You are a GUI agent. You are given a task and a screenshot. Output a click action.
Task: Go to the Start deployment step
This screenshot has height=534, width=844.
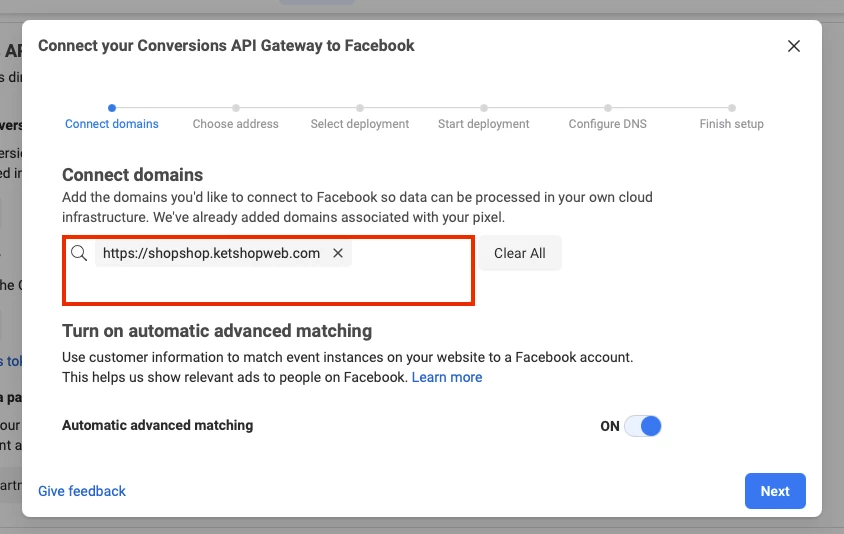[x=483, y=124]
